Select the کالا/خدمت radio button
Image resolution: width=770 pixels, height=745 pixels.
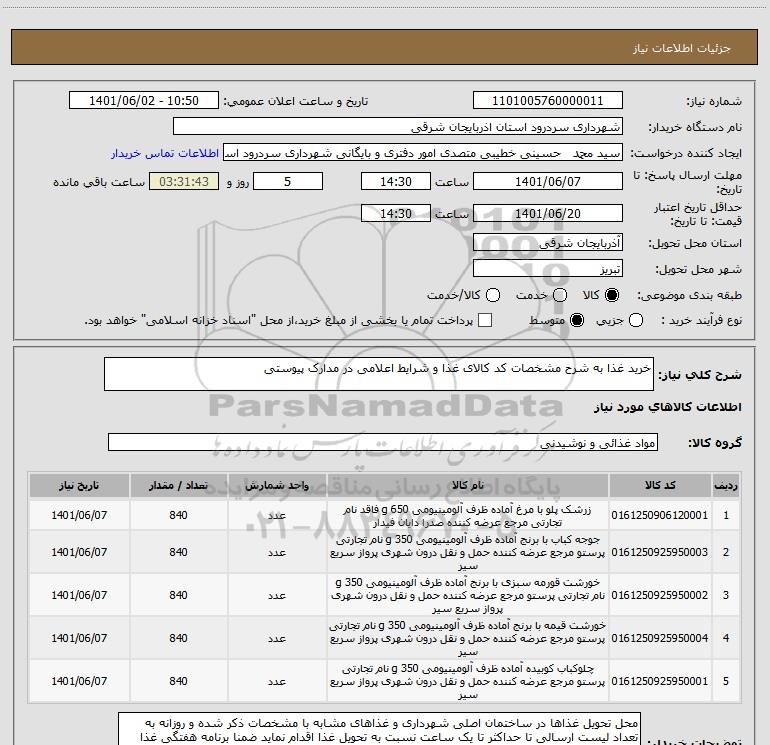[x=493, y=295]
